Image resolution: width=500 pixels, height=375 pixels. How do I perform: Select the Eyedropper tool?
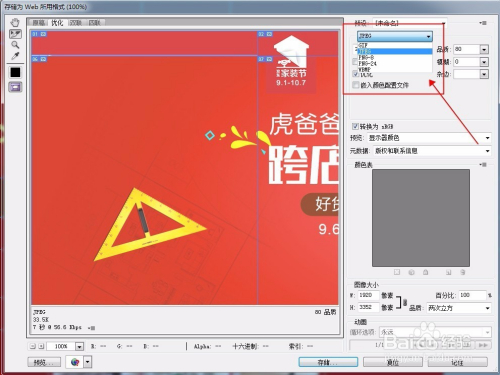[15, 56]
